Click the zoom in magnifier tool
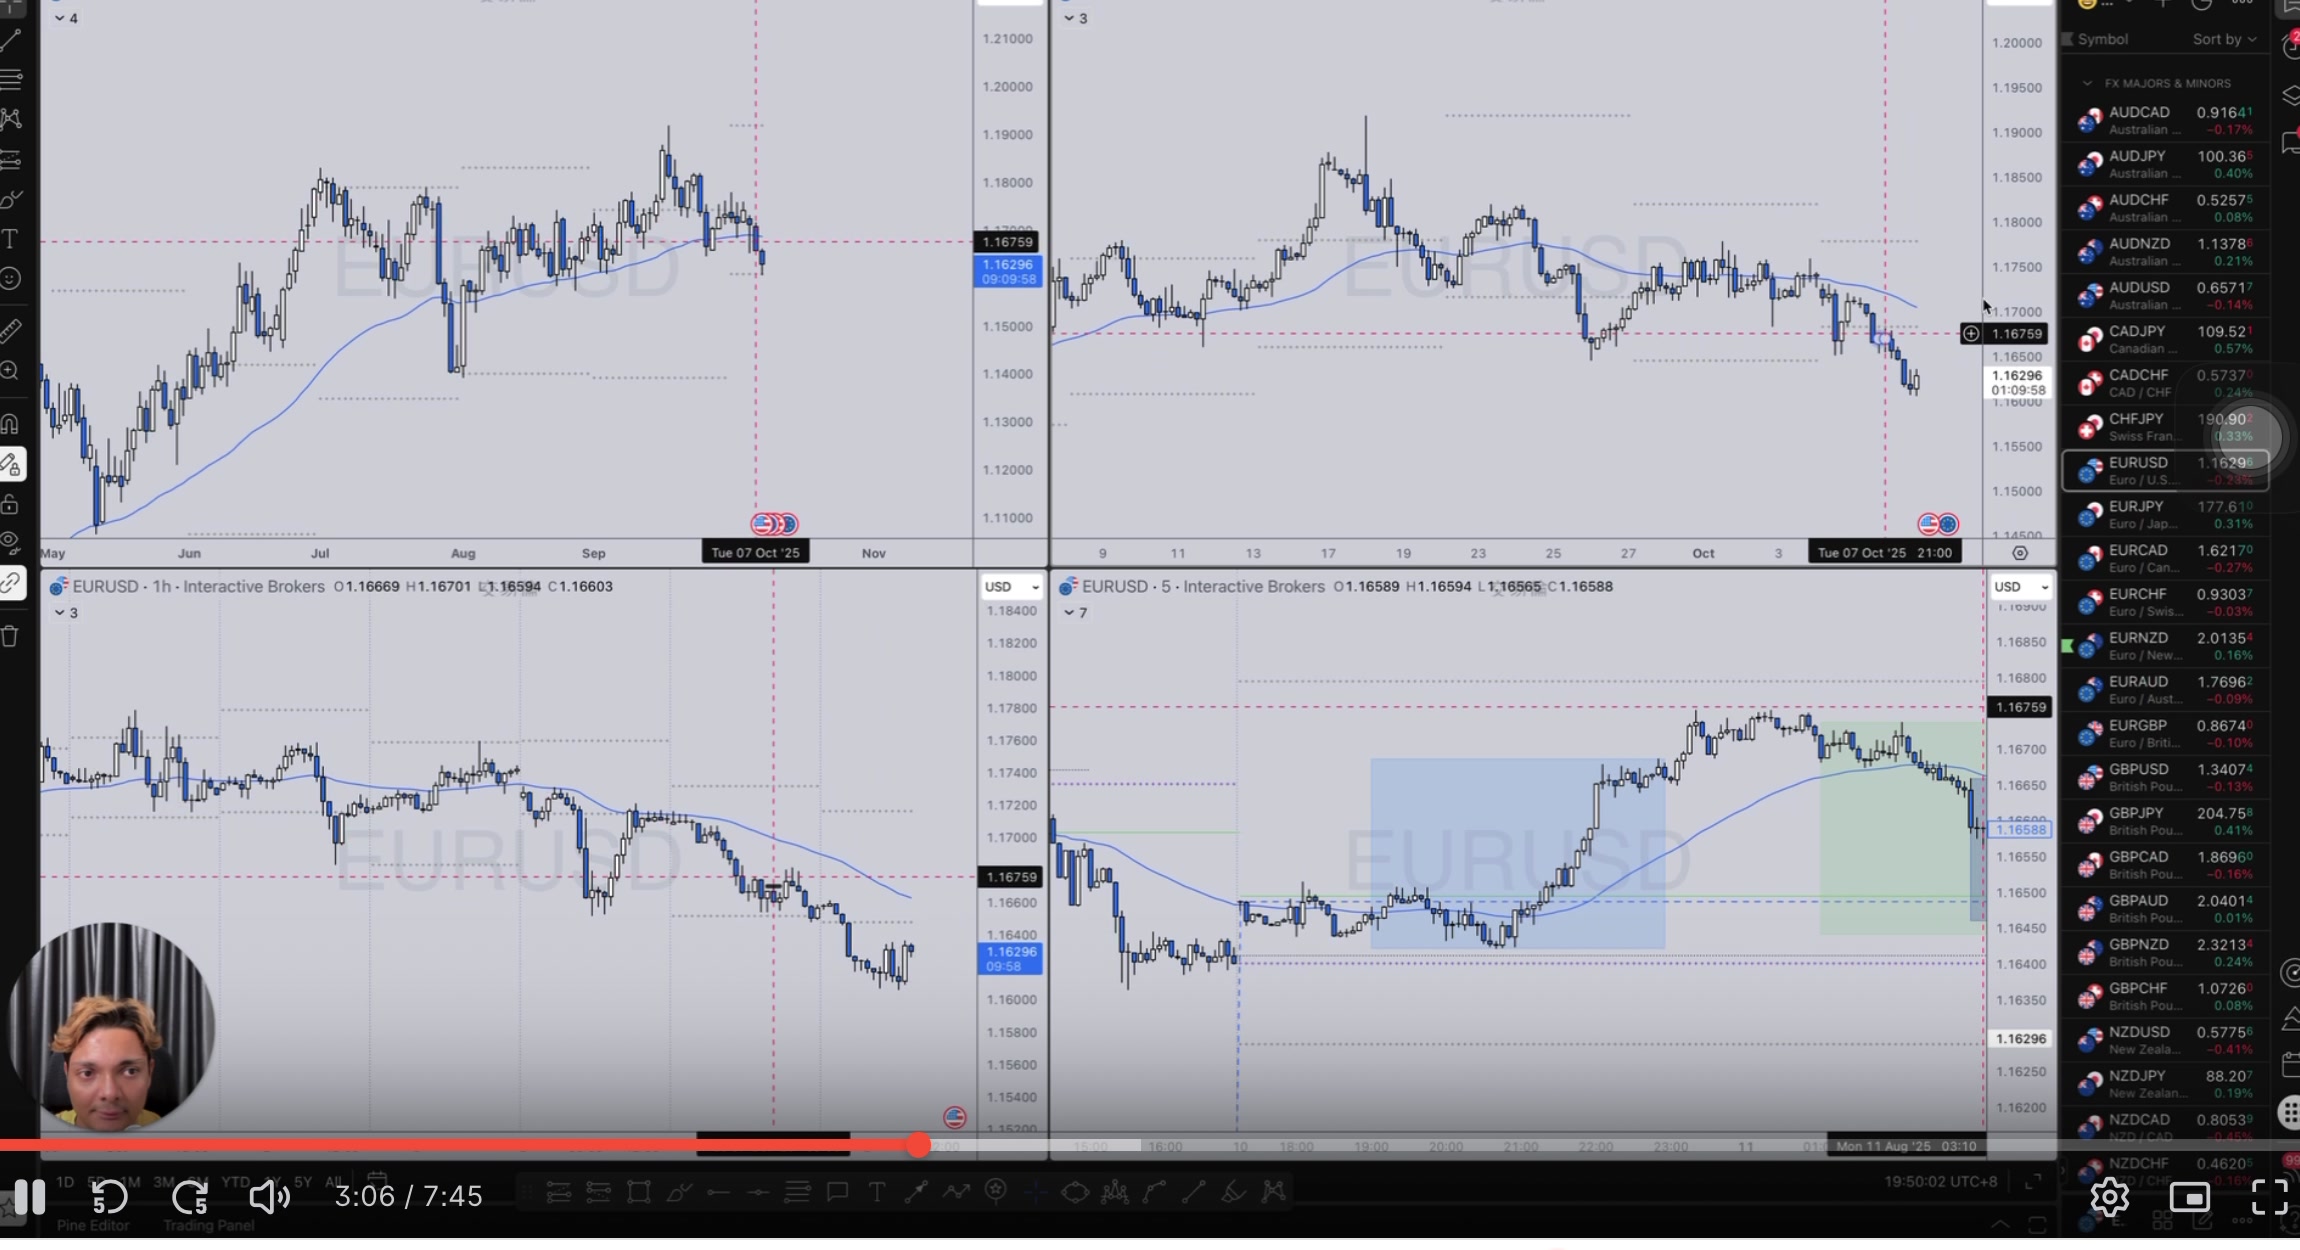Screen dimensions: 2300x1250 tap(10, 372)
